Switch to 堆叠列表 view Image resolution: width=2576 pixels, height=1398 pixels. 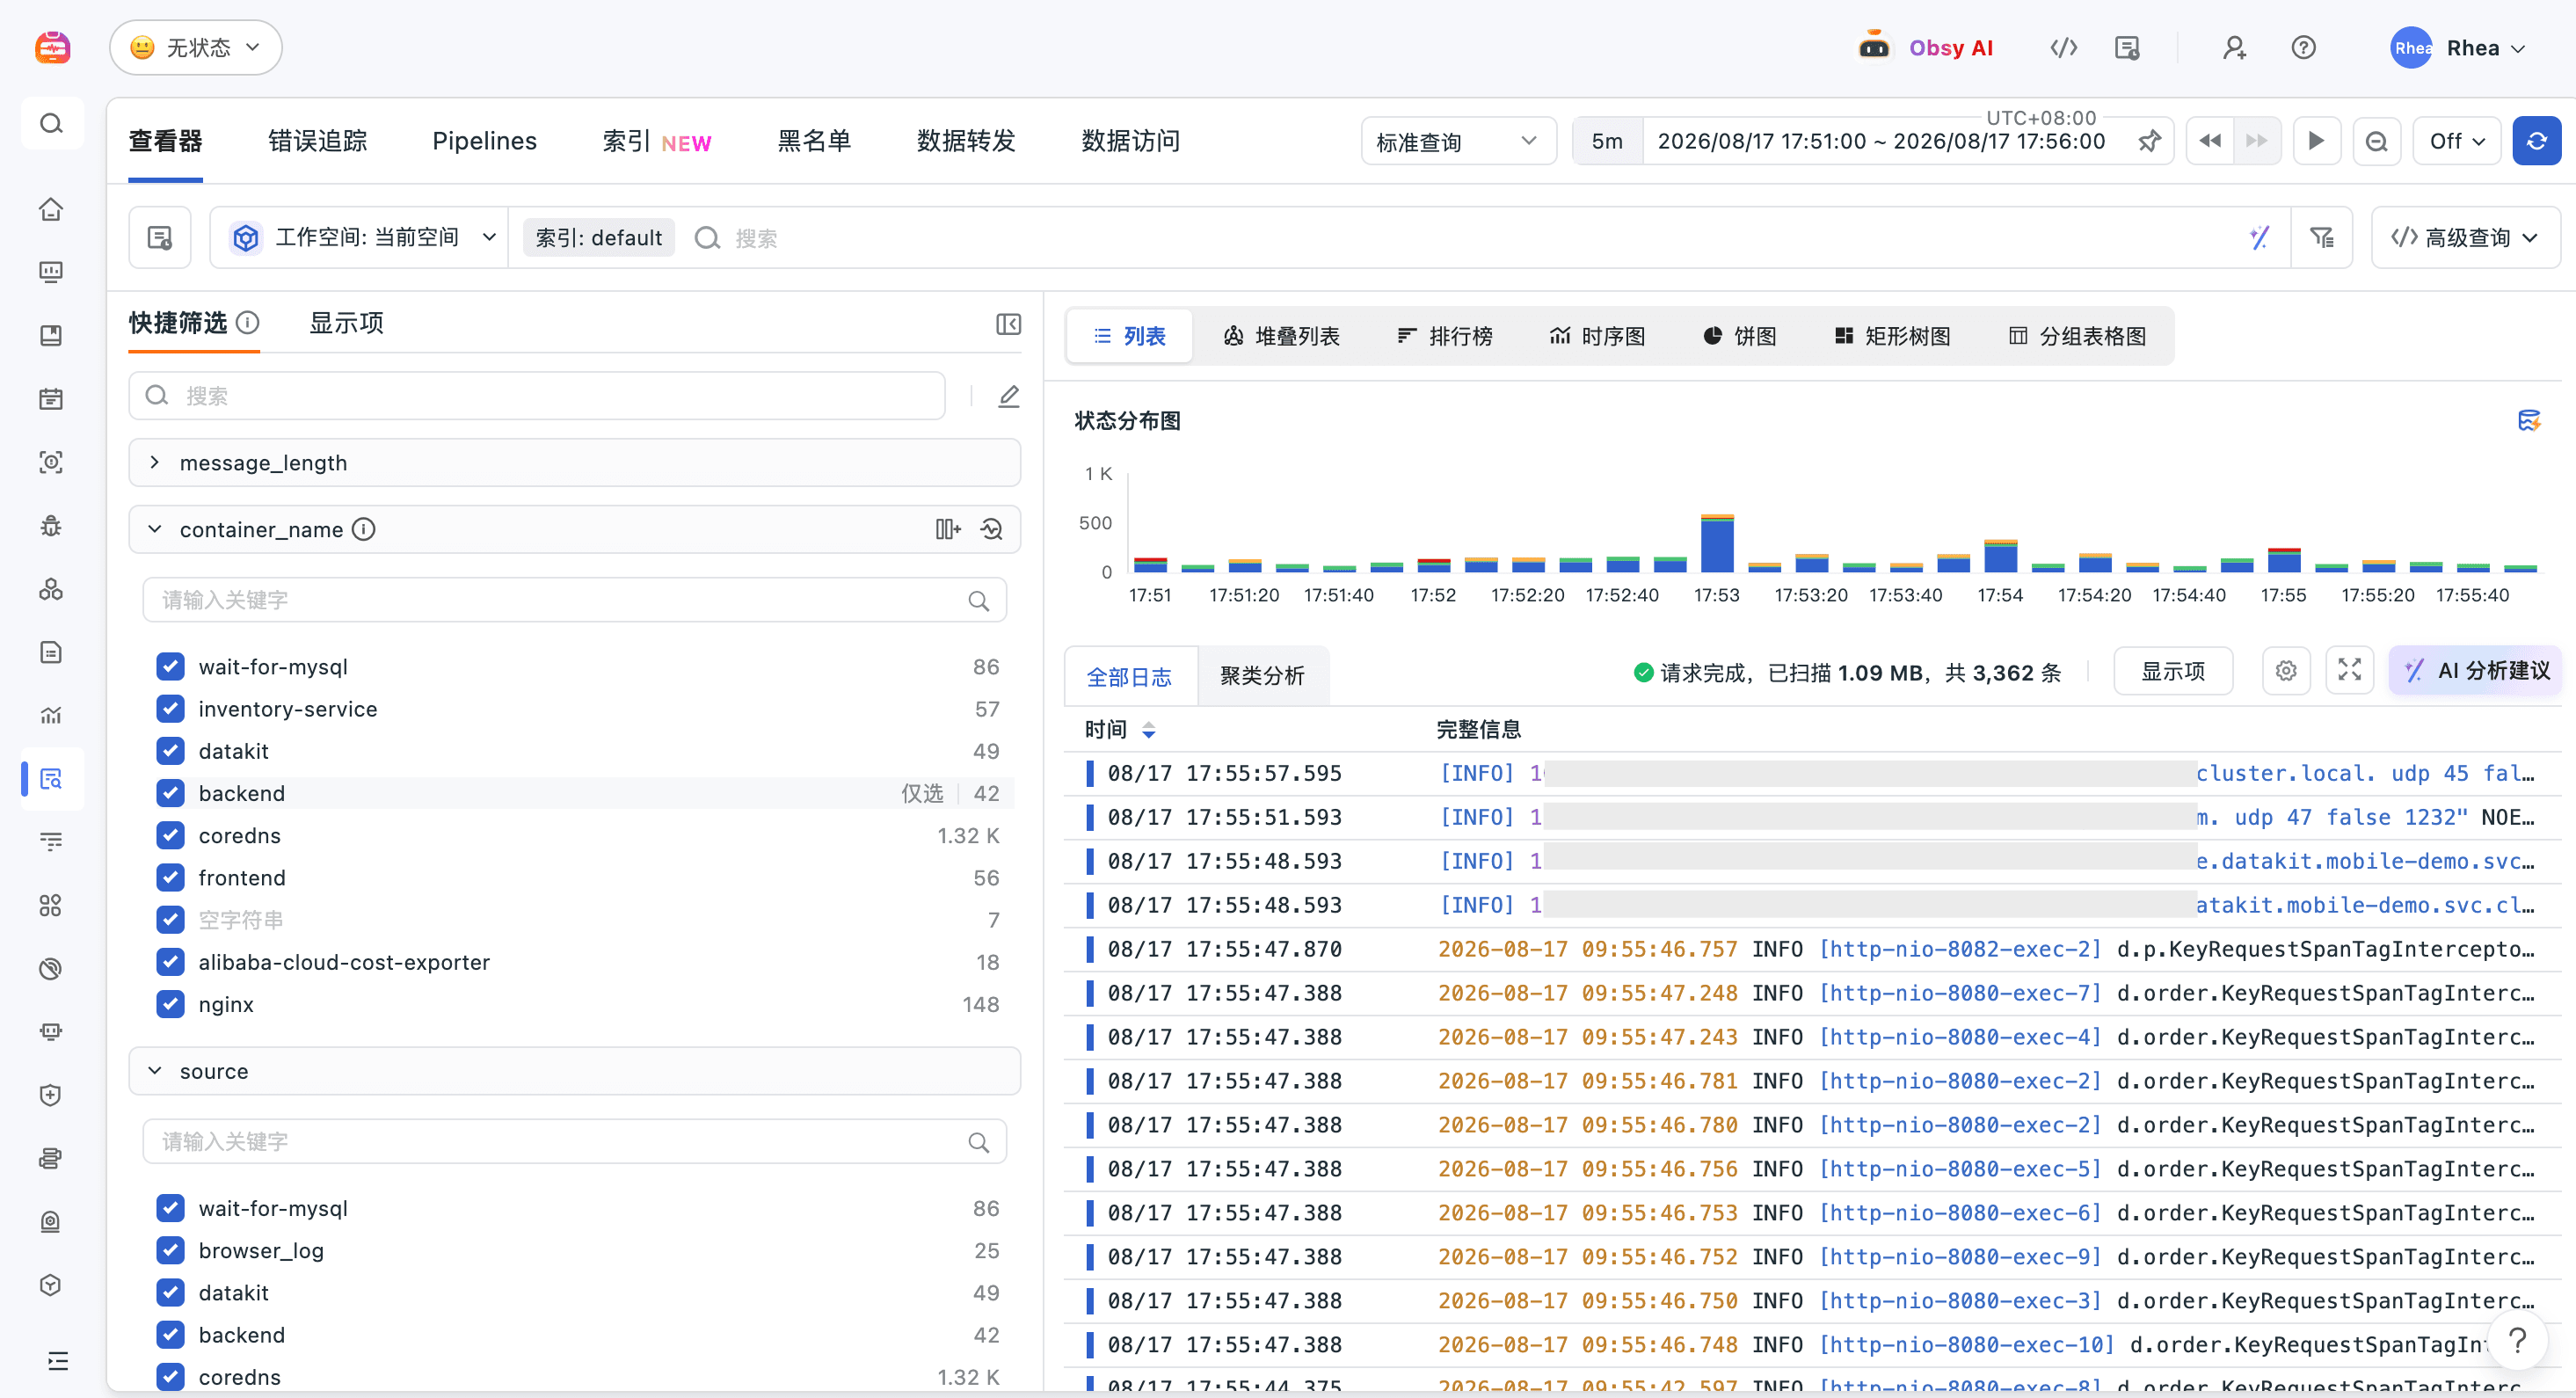[1281, 336]
